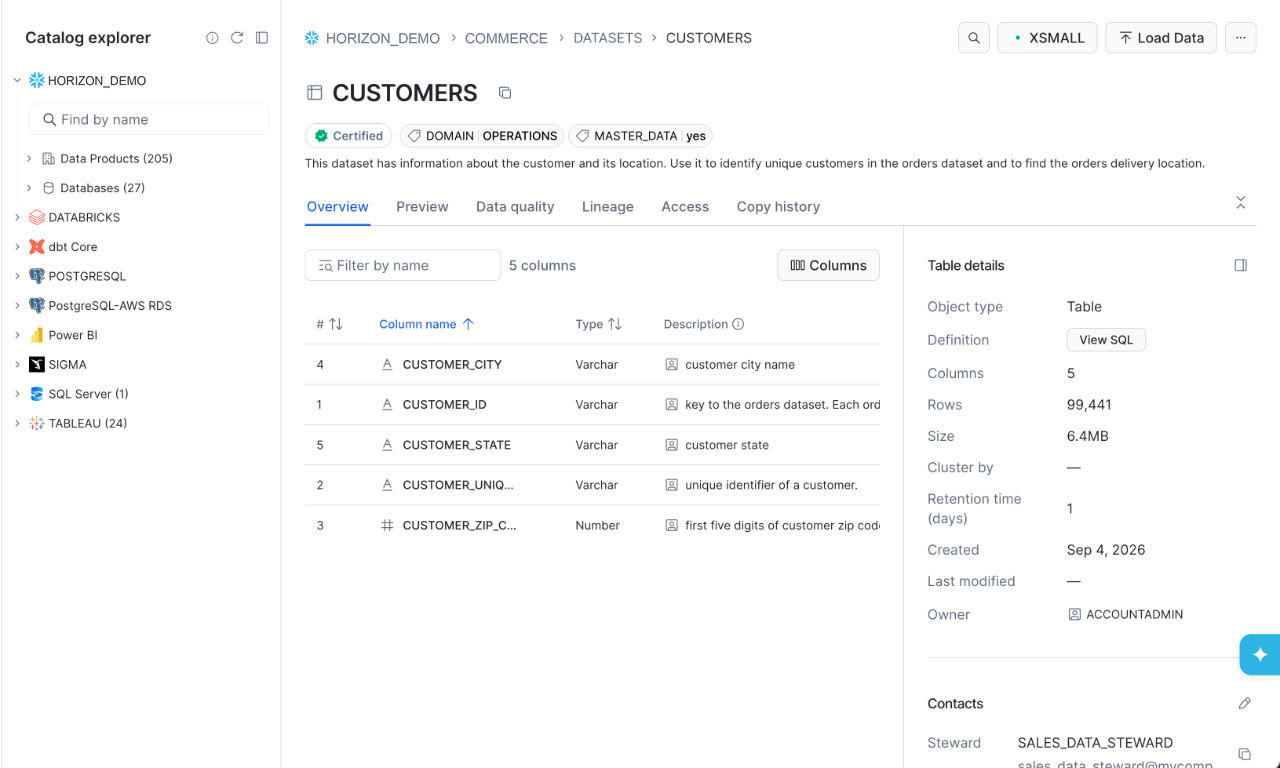
Task: Click the PostgreSQL-AWS RDS elephant icon
Action: (x=37, y=306)
